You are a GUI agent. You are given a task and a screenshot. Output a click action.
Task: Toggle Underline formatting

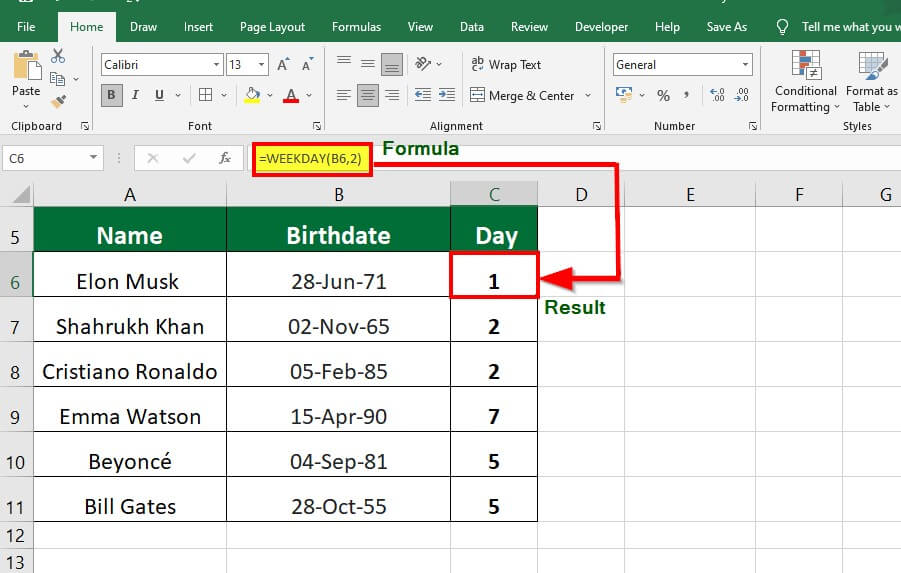coord(159,95)
